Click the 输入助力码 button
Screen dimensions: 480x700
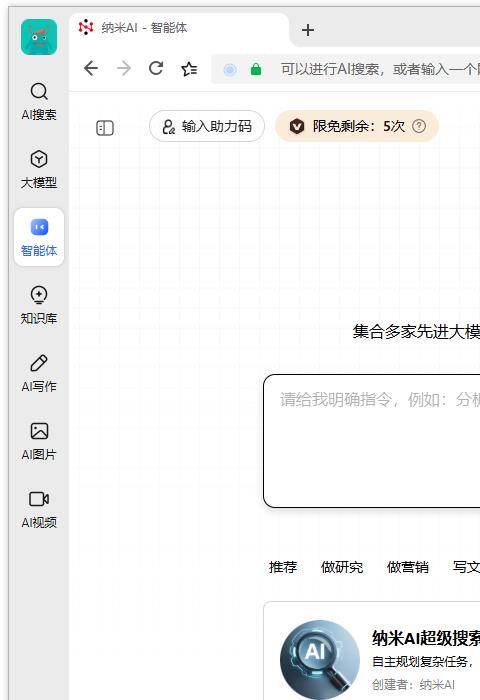[207, 126]
